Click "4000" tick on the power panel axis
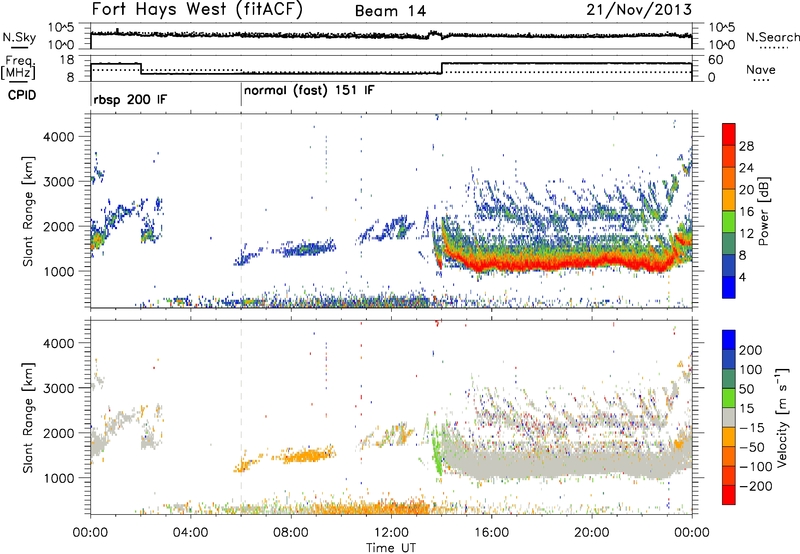This screenshot has width=800, height=554. pos(58,137)
